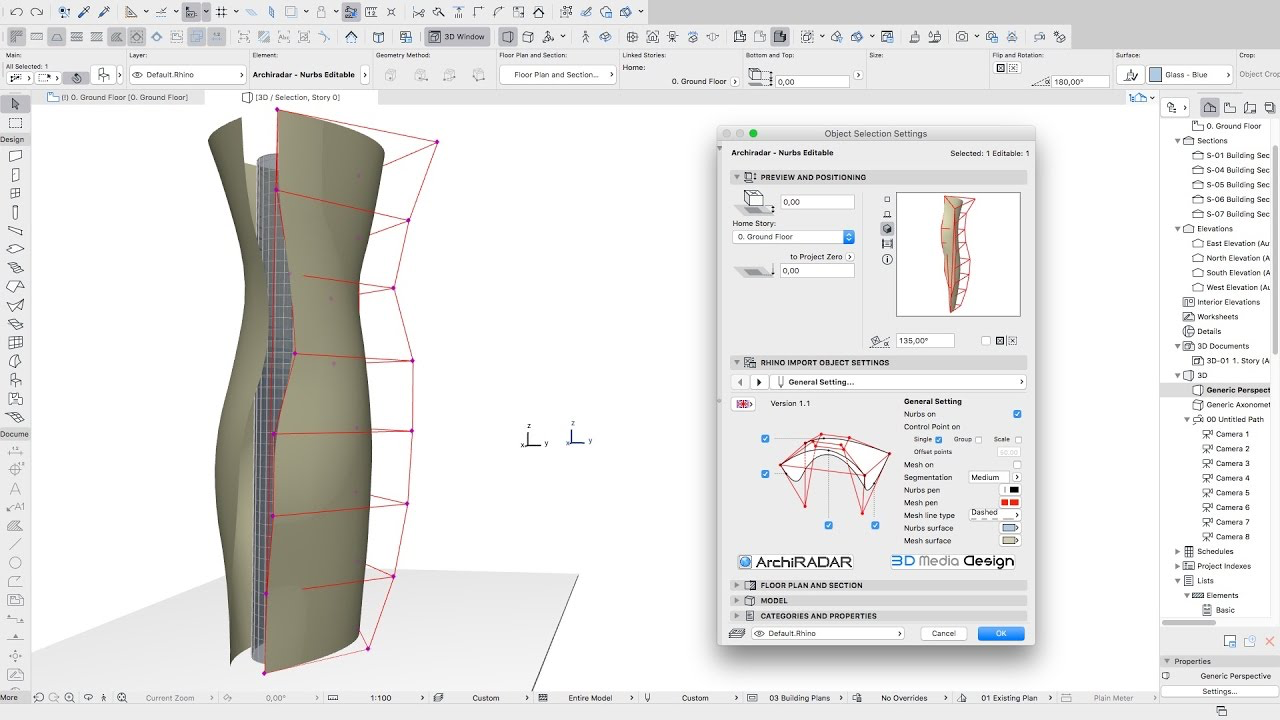
Task: Click the Settings... button in Properties
Action: (1220, 691)
